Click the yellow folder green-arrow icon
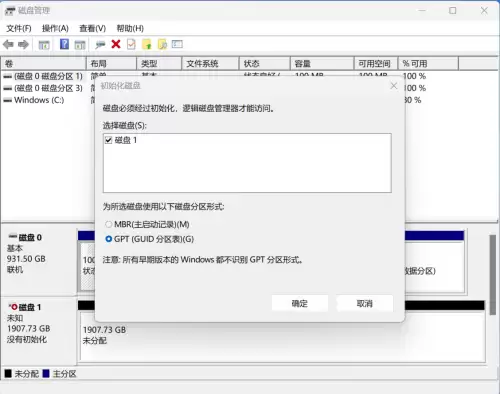 (147, 44)
